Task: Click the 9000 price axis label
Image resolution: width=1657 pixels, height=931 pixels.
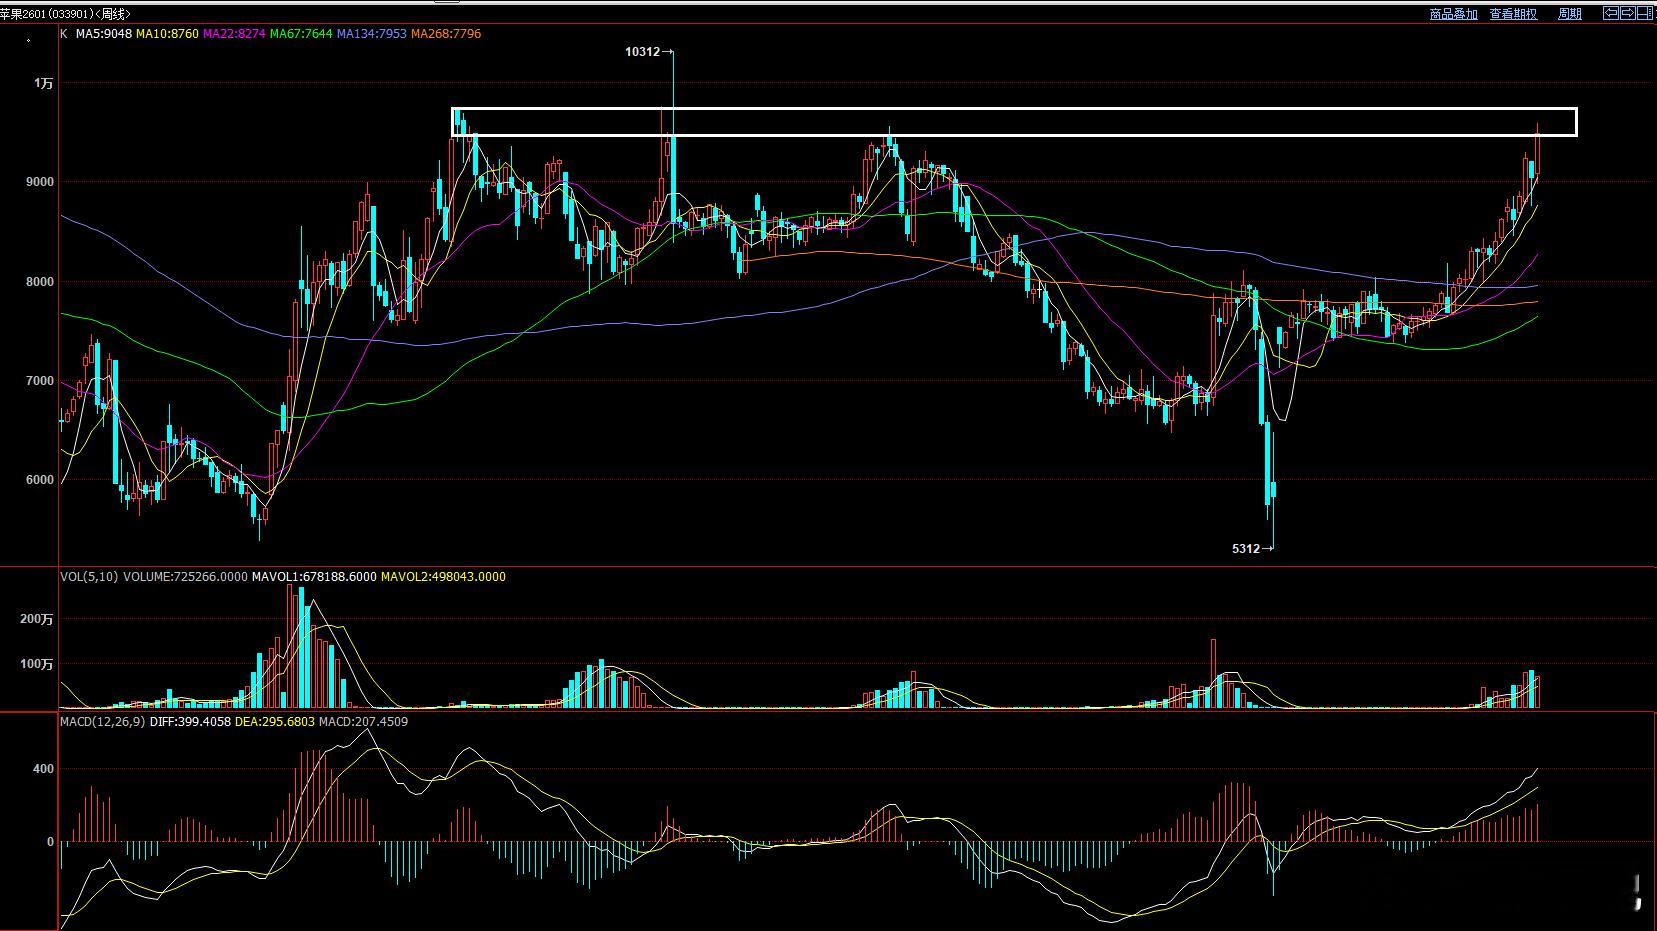Action: (39, 183)
